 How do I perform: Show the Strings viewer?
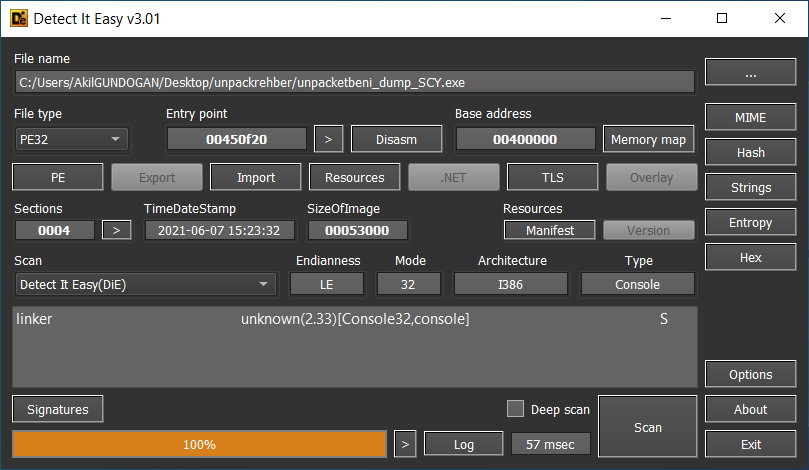point(750,187)
